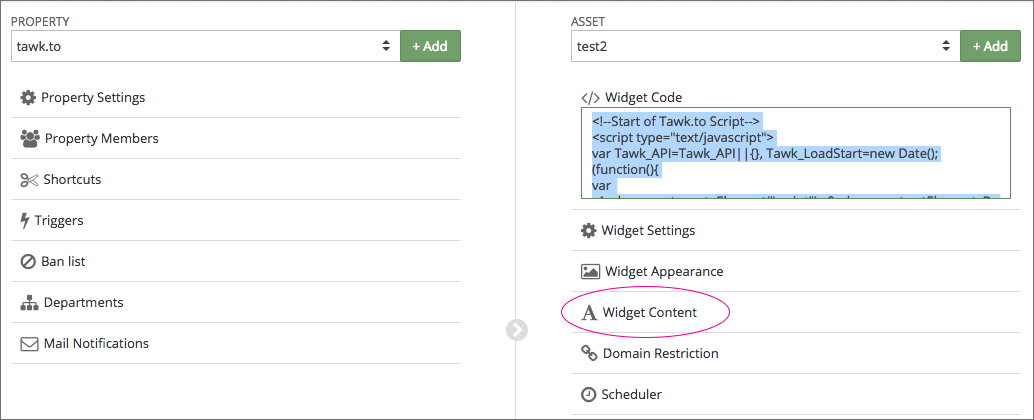The height and width of the screenshot is (420, 1034).
Task: Click the Property Settings gear icon
Action: [x=28, y=98]
